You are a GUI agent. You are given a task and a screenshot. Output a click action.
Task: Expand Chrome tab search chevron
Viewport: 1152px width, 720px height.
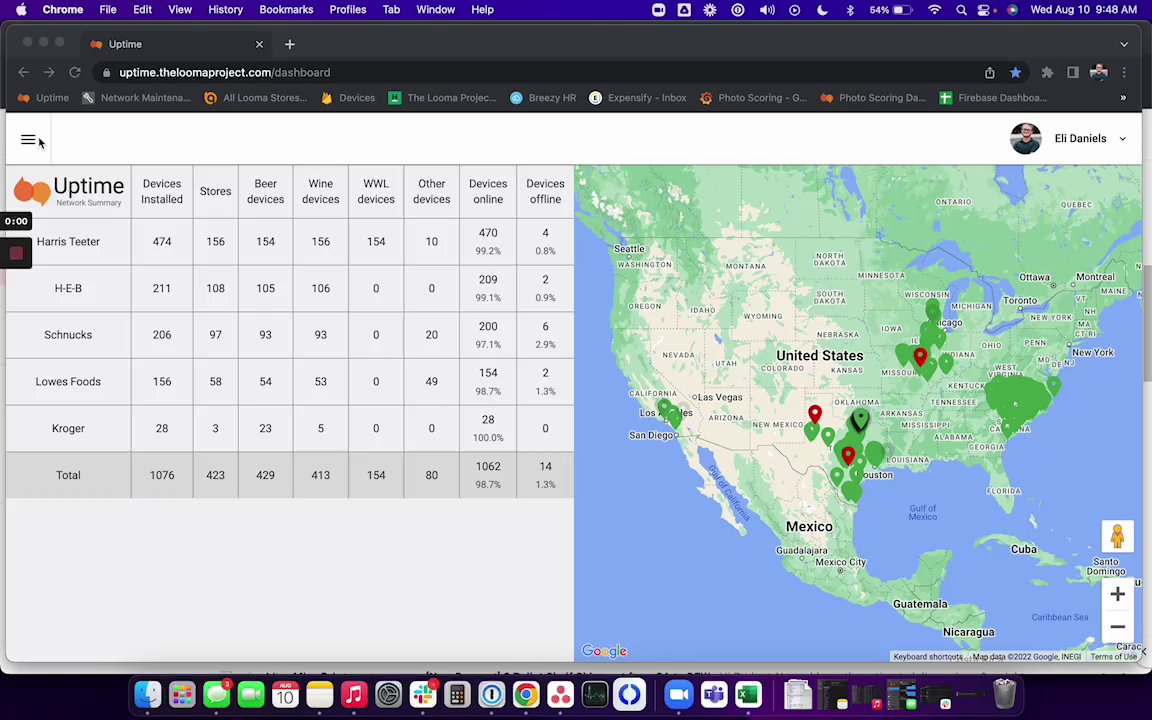point(1124,44)
